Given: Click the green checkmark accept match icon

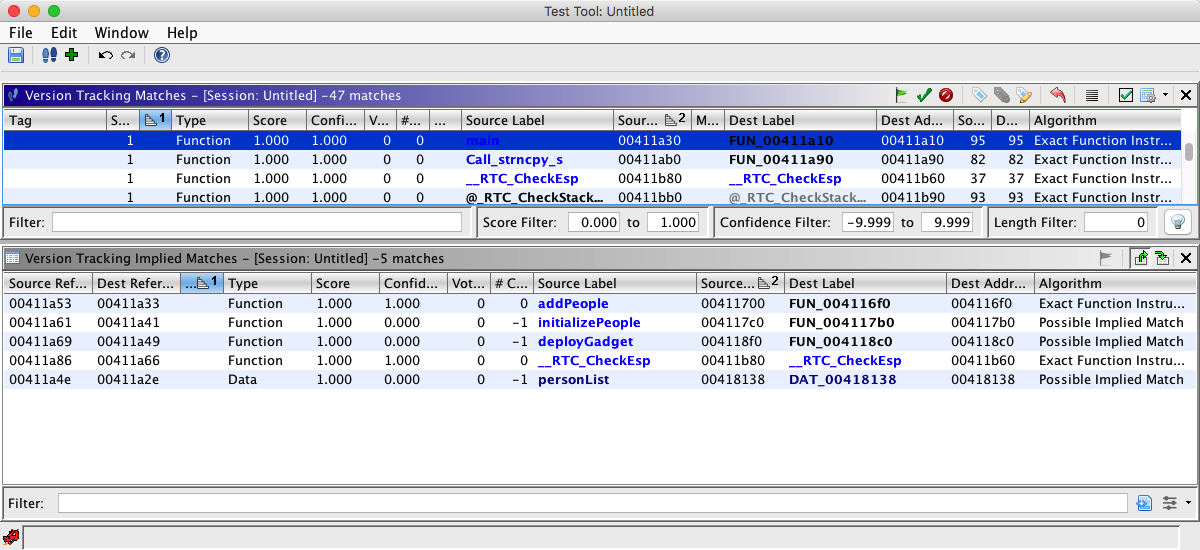Looking at the screenshot, I should pos(924,95).
